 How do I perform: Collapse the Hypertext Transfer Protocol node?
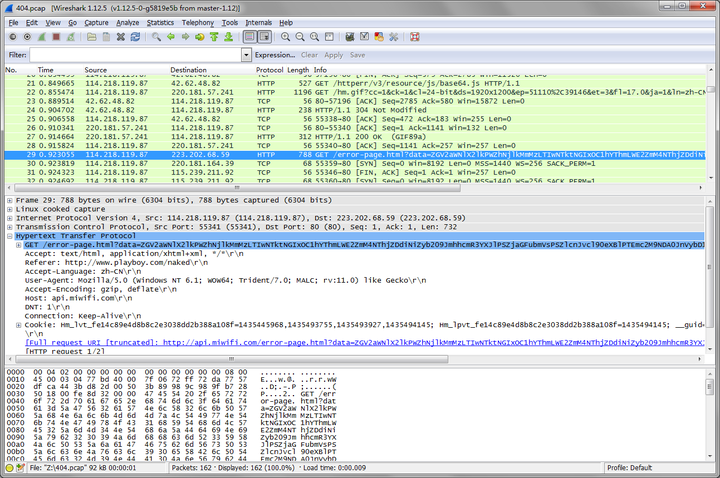coord(10,236)
